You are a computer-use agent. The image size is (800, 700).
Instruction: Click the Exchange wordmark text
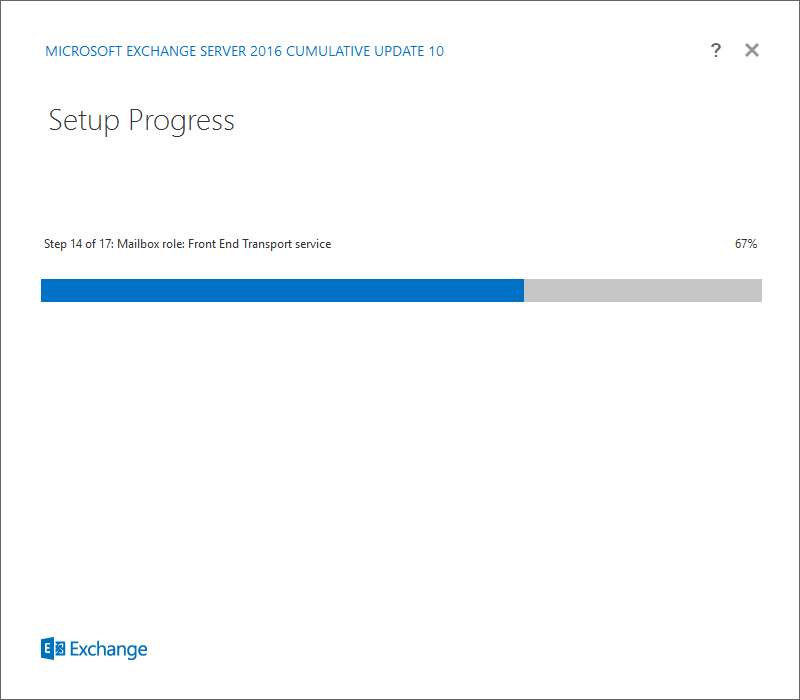108,649
